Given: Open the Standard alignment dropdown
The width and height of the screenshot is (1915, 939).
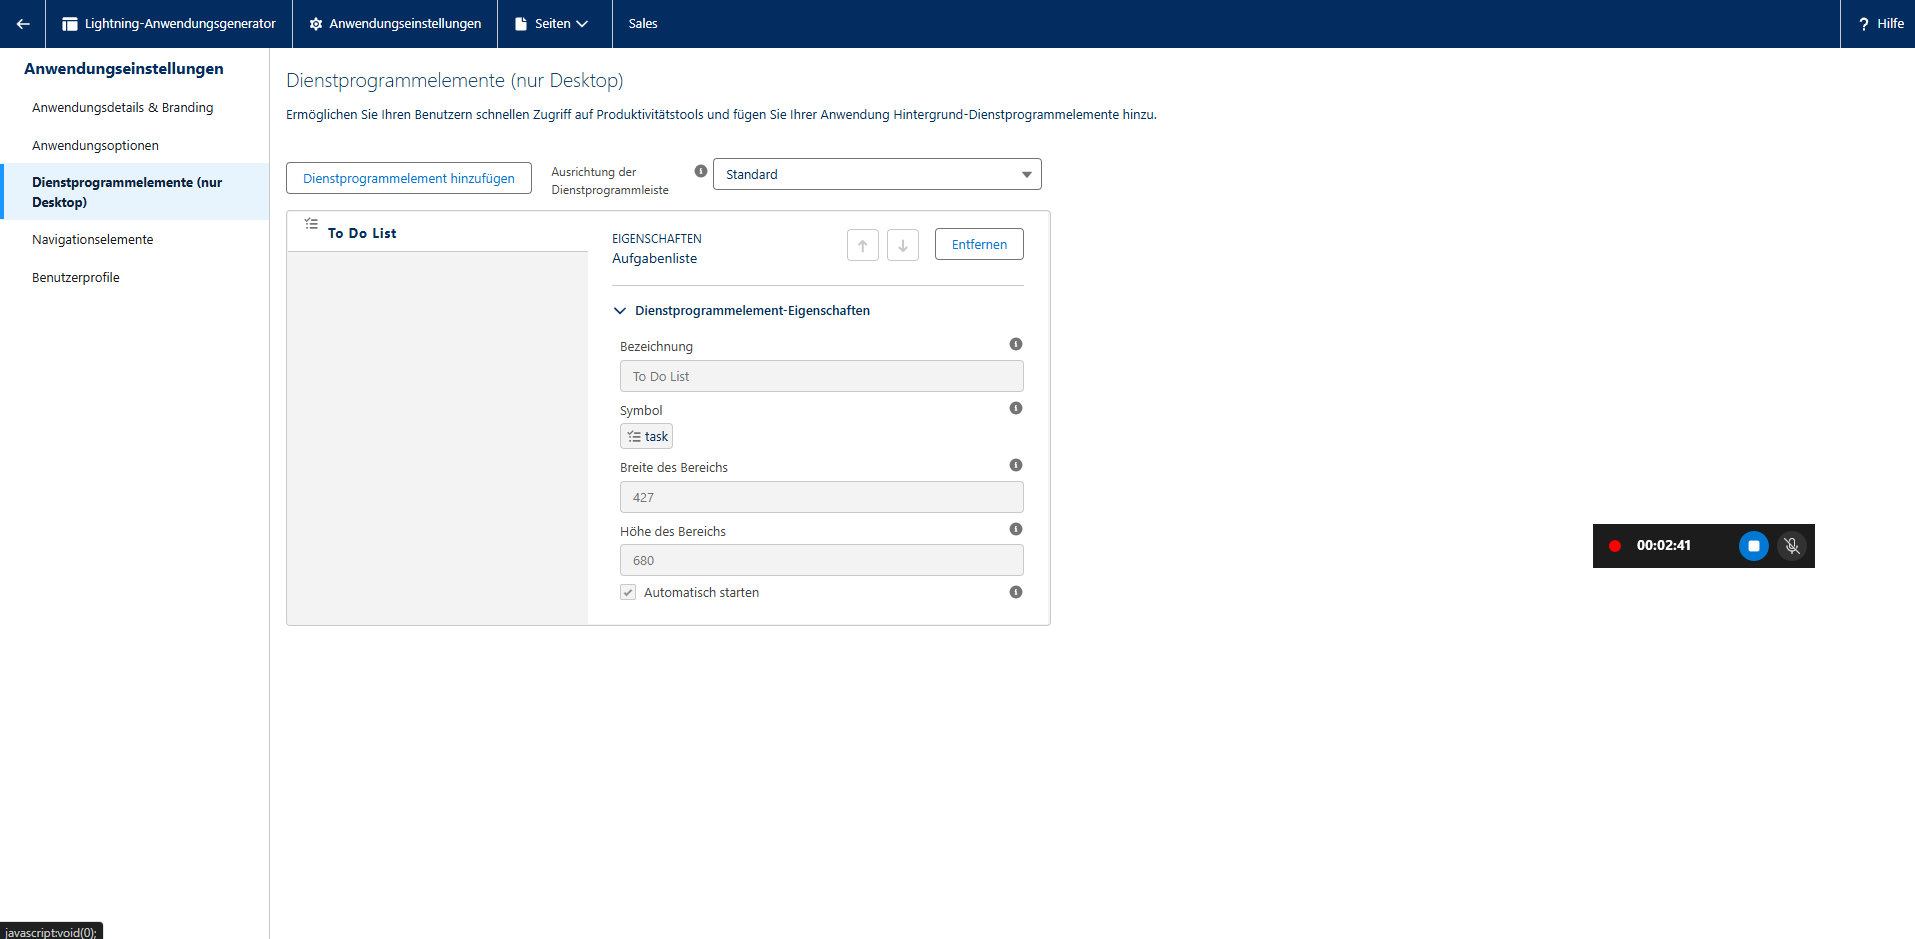Looking at the screenshot, I should (877, 174).
